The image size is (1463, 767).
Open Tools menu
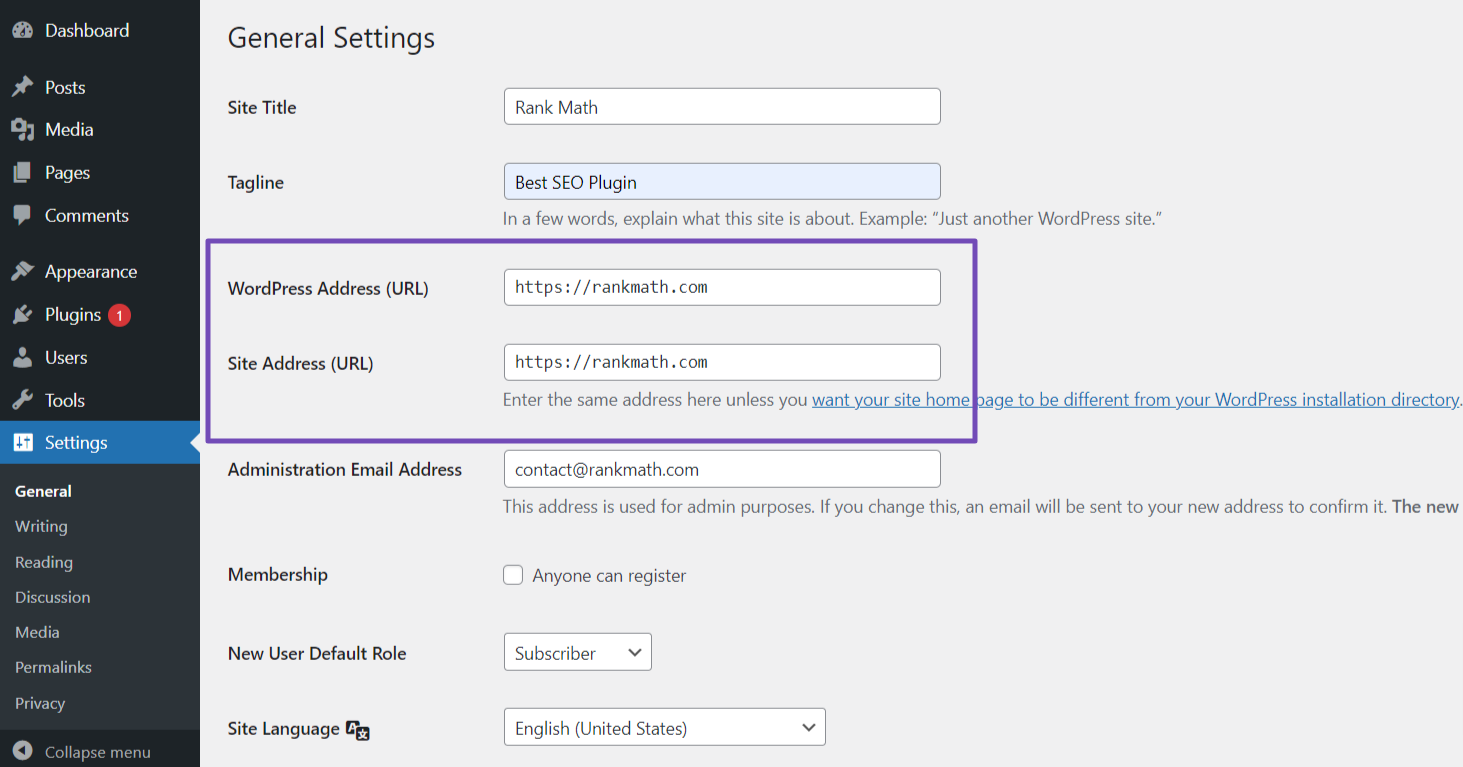coord(65,401)
